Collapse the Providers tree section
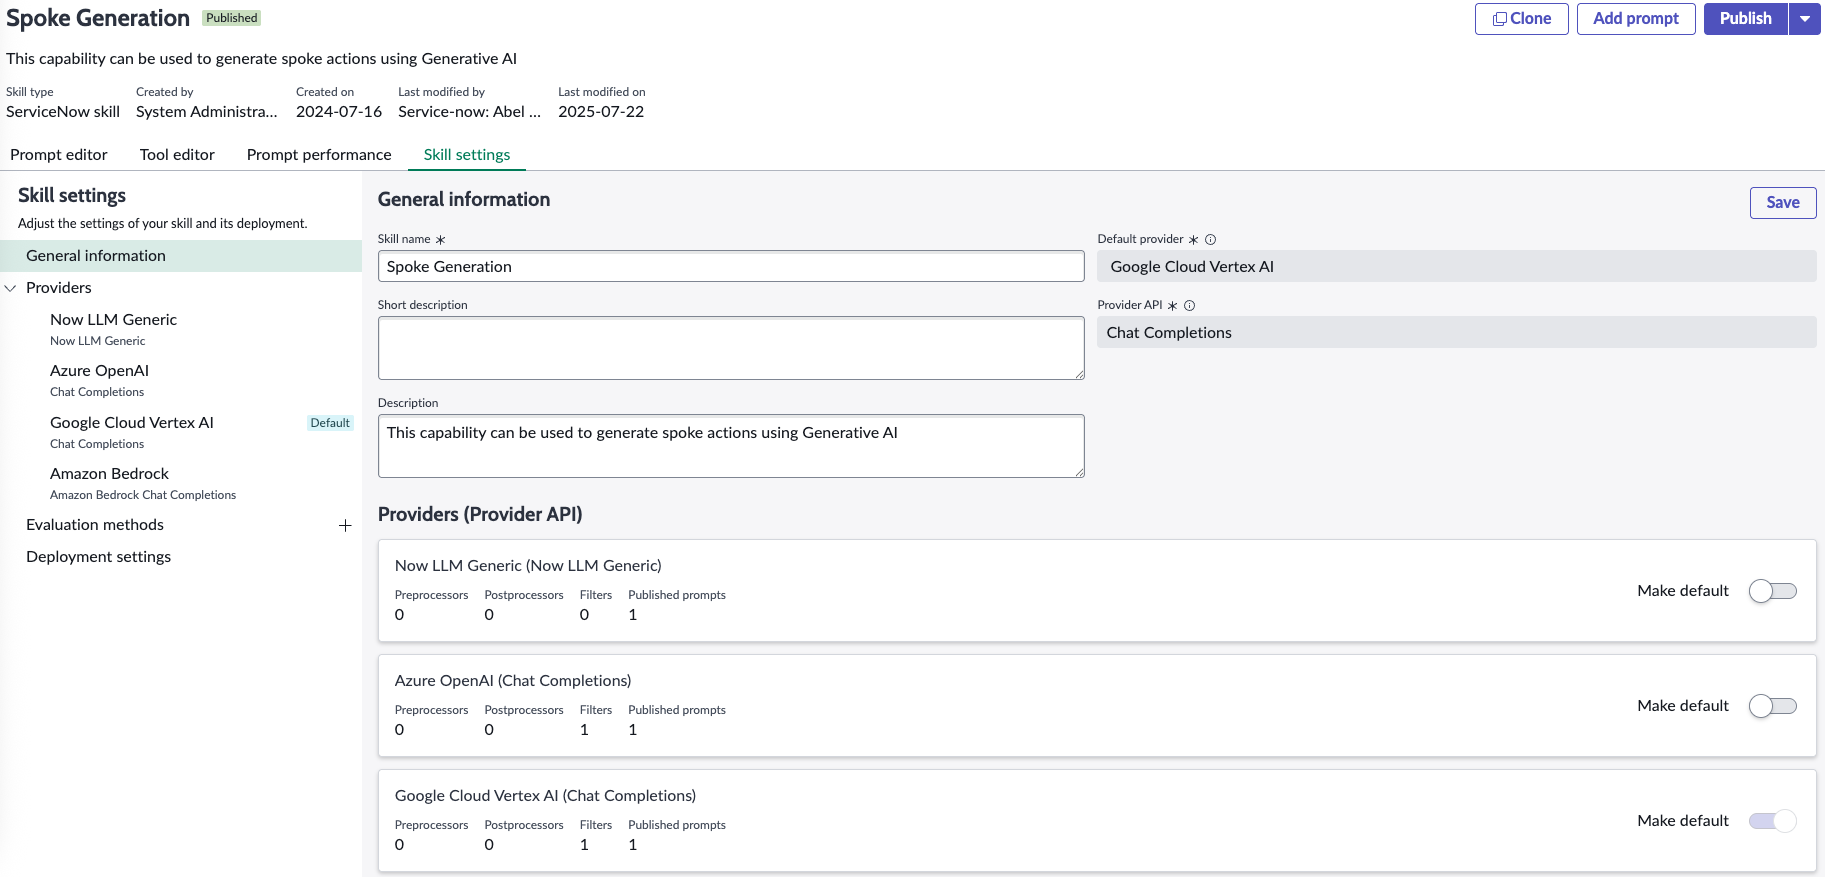1825x877 pixels. [x=11, y=288]
